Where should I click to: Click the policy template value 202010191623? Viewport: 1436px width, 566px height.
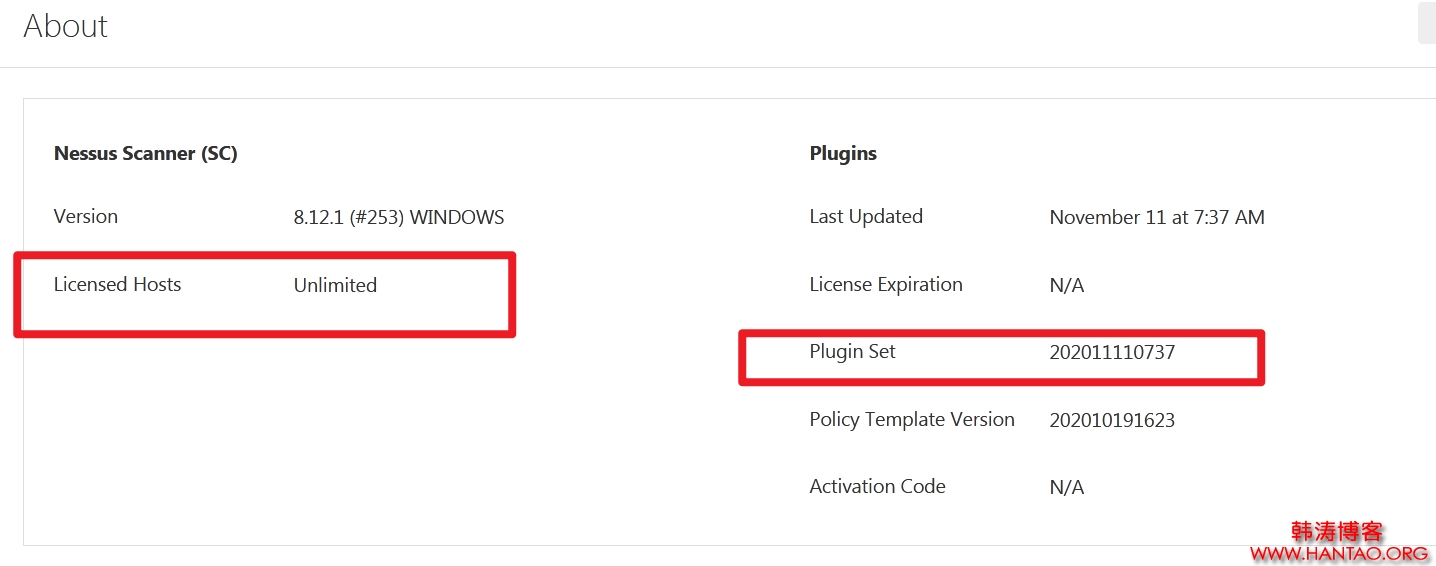pos(1112,421)
